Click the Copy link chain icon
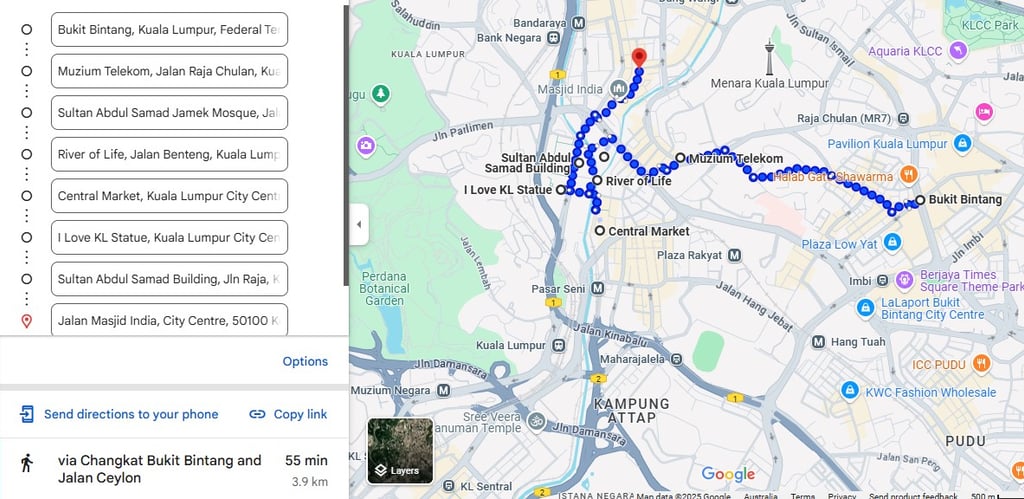 tap(257, 414)
